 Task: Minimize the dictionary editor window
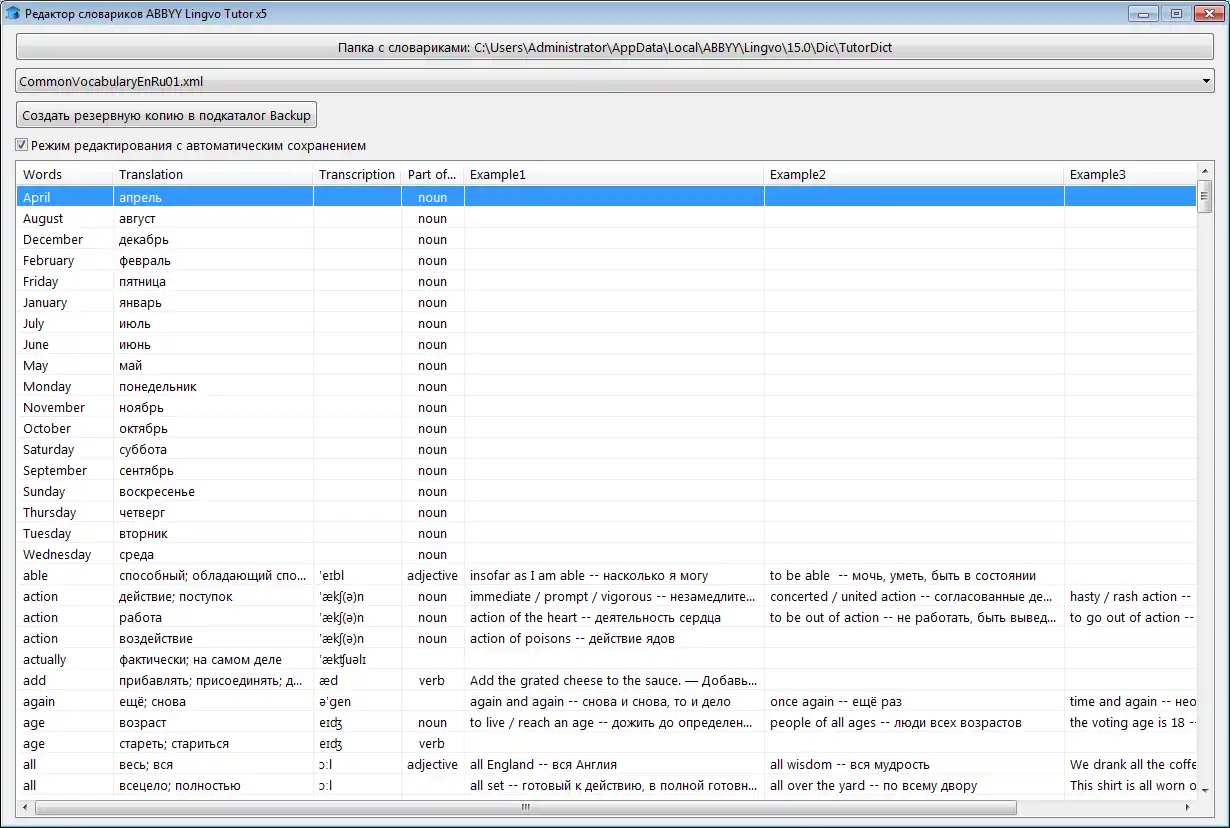click(x=1144, y=14)
